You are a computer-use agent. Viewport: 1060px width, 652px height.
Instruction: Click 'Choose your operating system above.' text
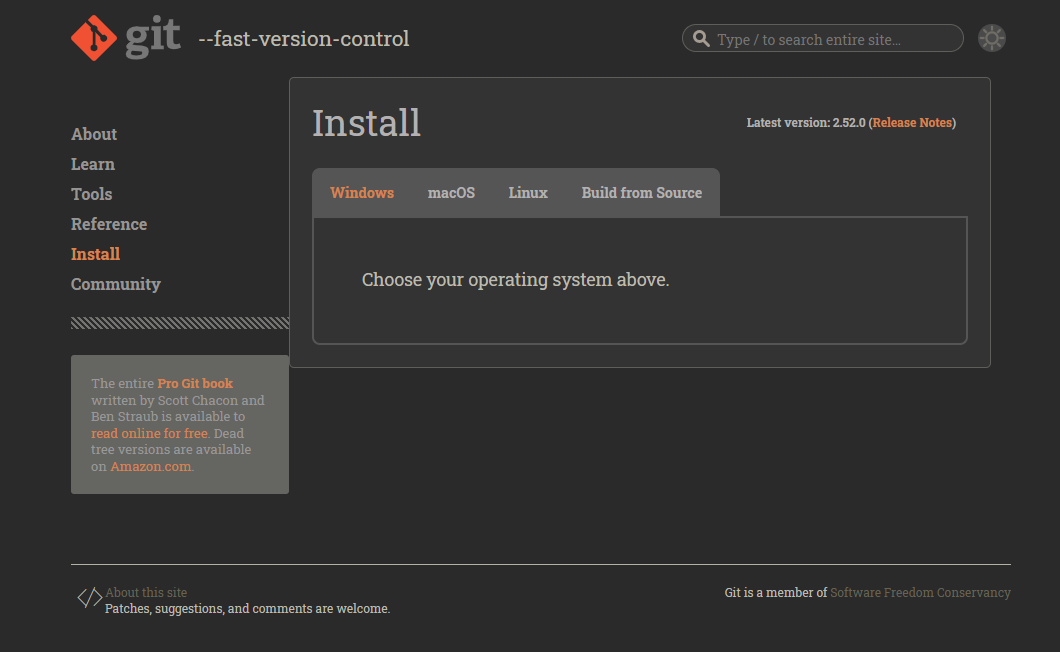pos(515,280)
